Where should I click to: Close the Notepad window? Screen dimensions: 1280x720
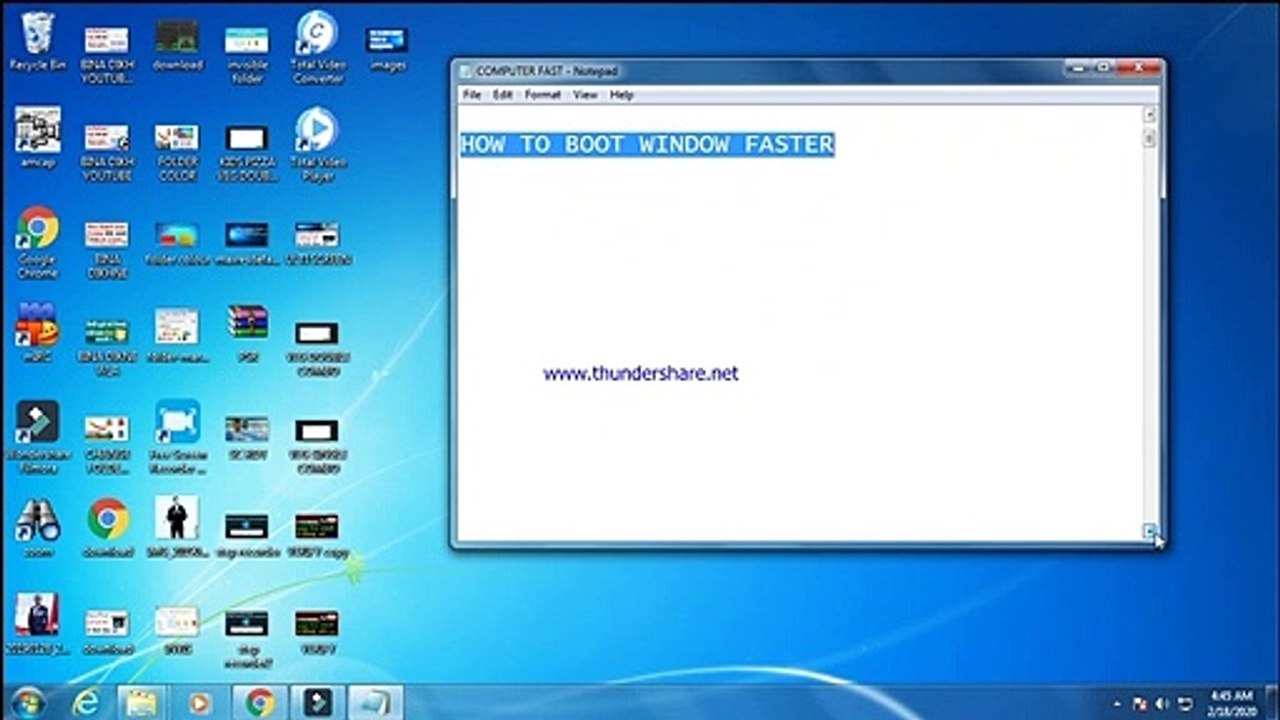[1137, 67]
